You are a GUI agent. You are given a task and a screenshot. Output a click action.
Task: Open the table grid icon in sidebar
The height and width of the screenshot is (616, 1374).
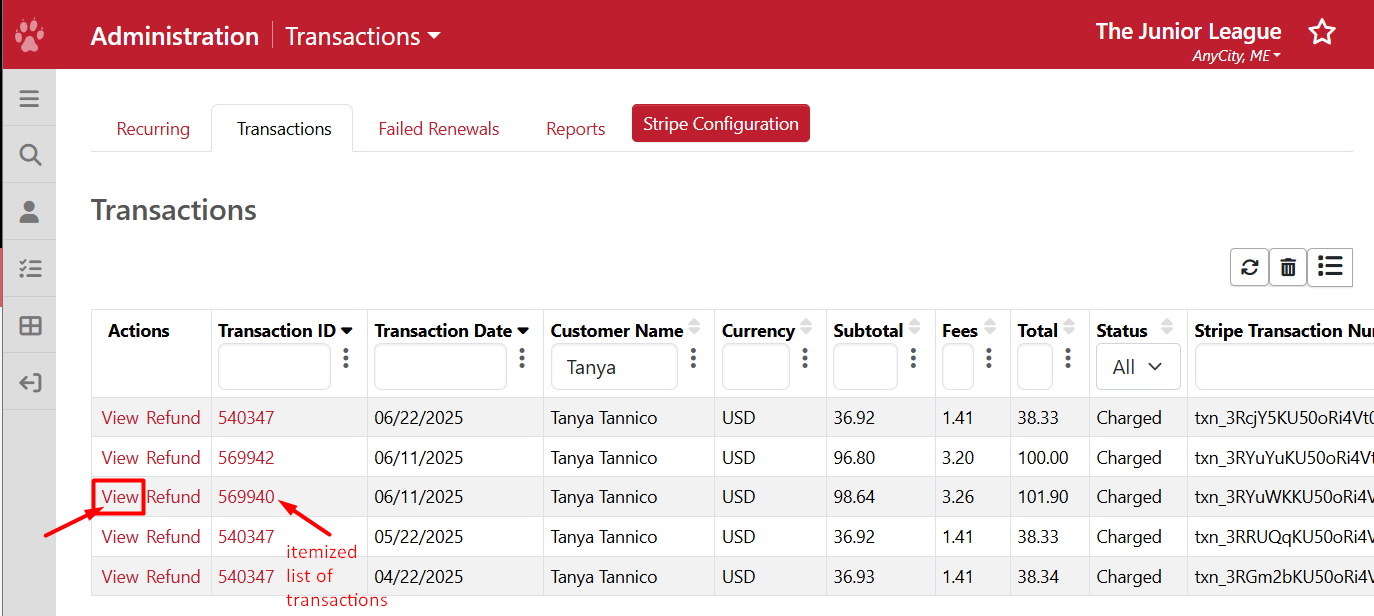30,326
